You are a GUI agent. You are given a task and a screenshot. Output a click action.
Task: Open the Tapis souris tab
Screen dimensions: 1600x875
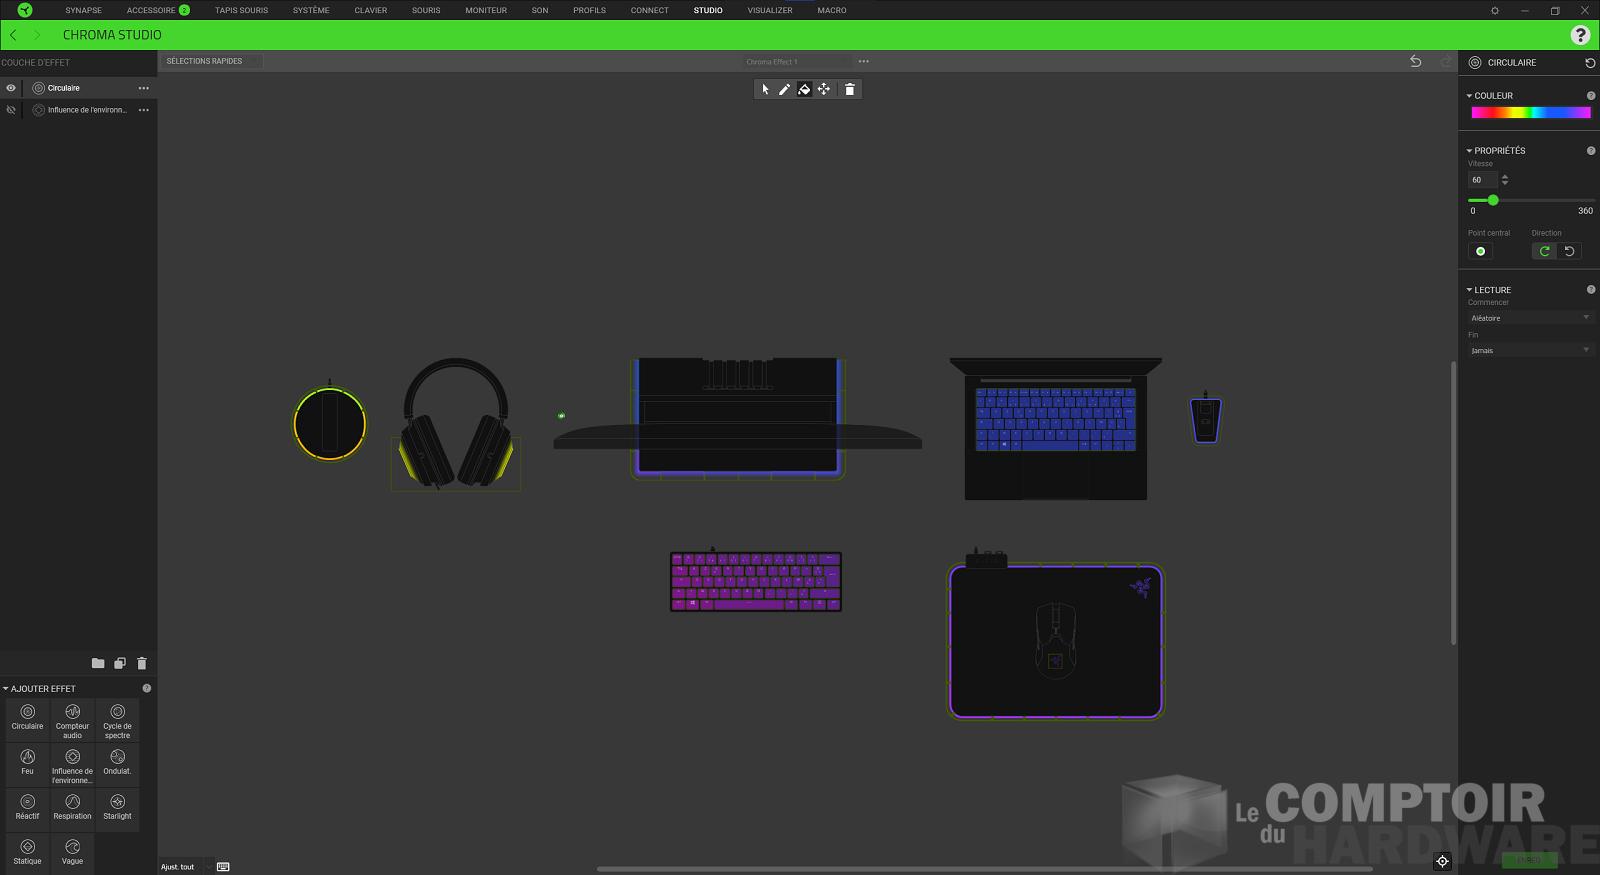pos(241,10)
